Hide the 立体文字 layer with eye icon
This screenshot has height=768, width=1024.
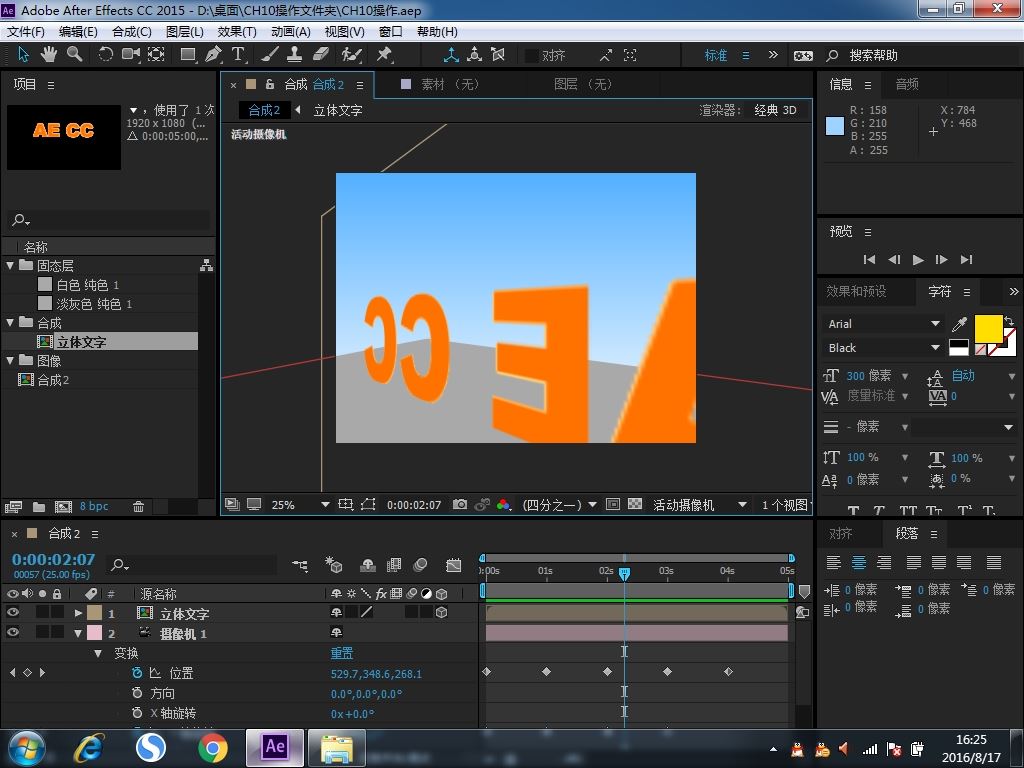click(x=13, y=613)
